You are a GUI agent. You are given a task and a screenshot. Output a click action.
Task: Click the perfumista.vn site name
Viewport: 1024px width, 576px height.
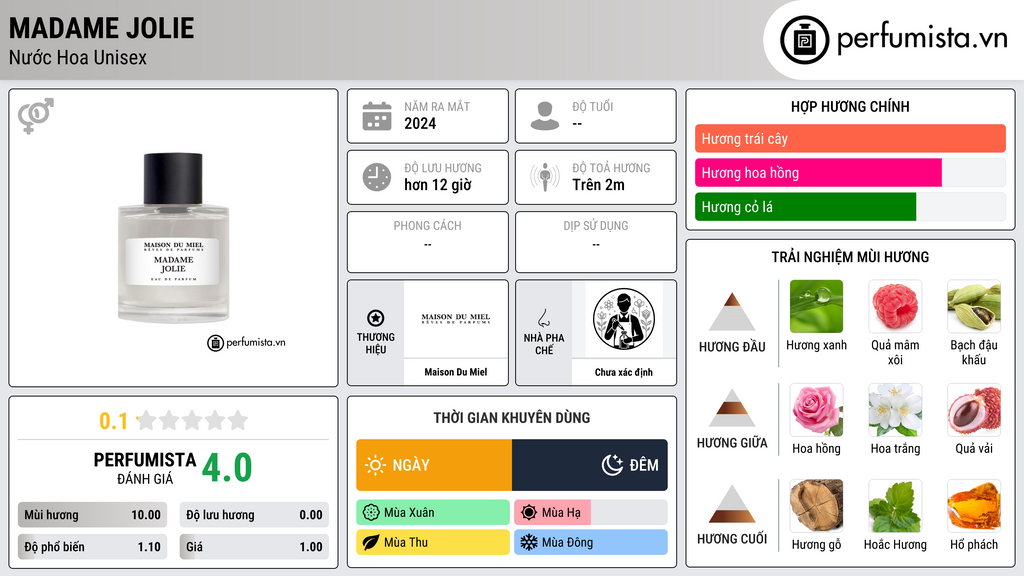(922, 39)
